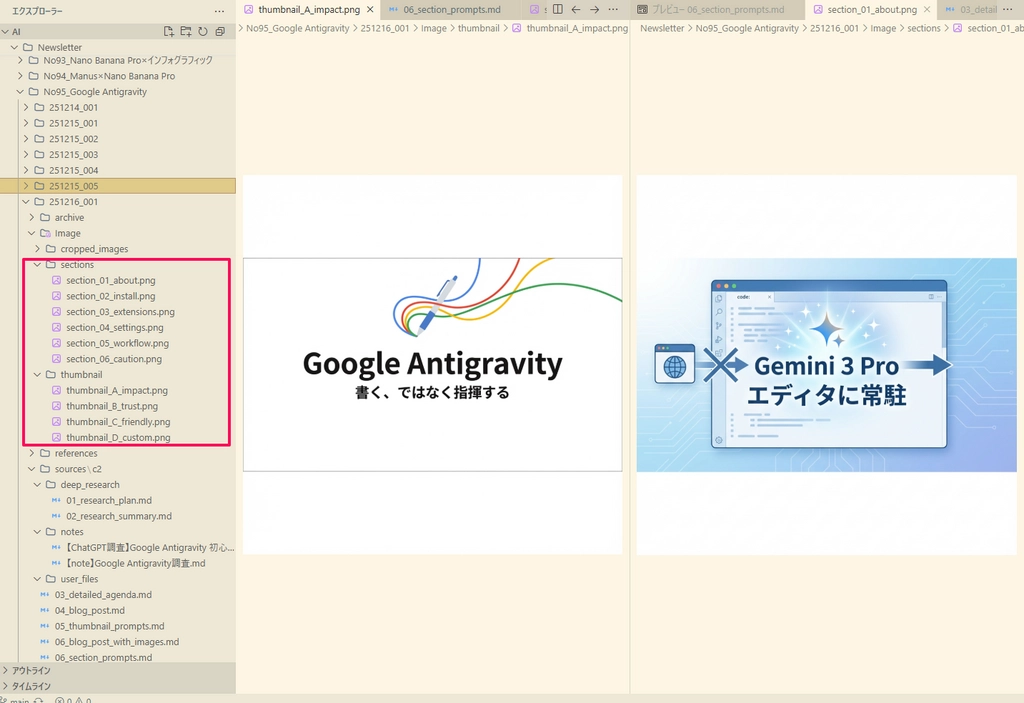Open section_02_install.png file
Image resolution: width=1024 pixels, height=703 pixels.
click(x=110, y=296)
